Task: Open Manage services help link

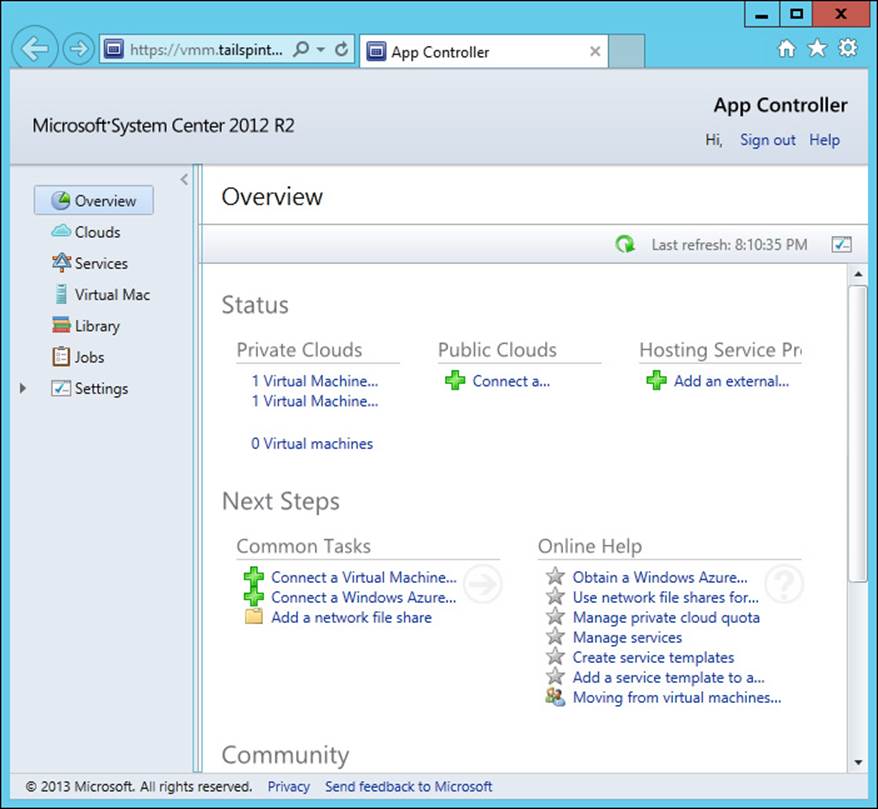Action: point(627,638)
